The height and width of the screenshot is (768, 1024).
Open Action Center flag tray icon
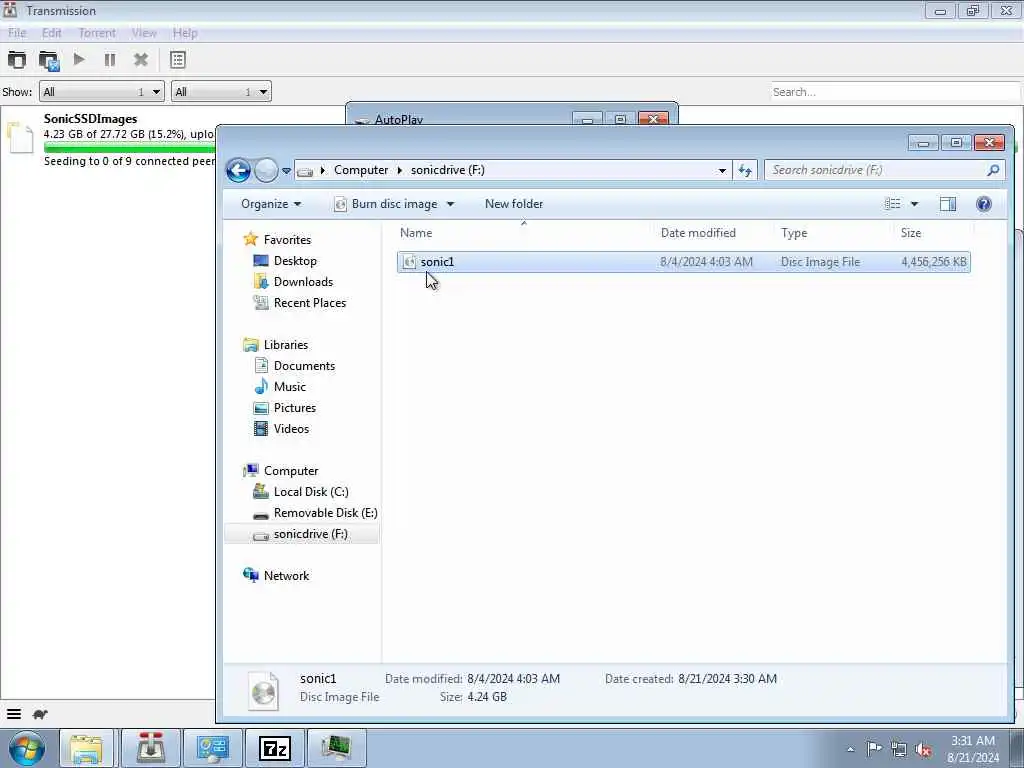click(874, 748)
